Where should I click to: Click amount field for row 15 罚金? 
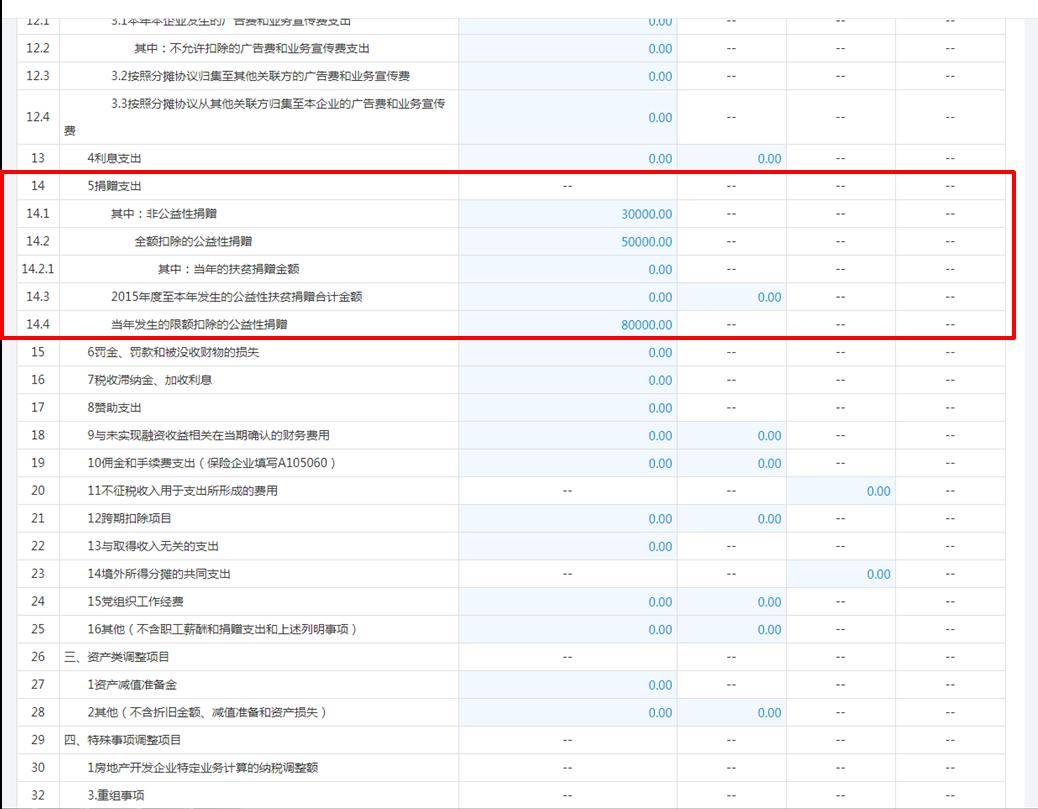(x=568, y=352)
